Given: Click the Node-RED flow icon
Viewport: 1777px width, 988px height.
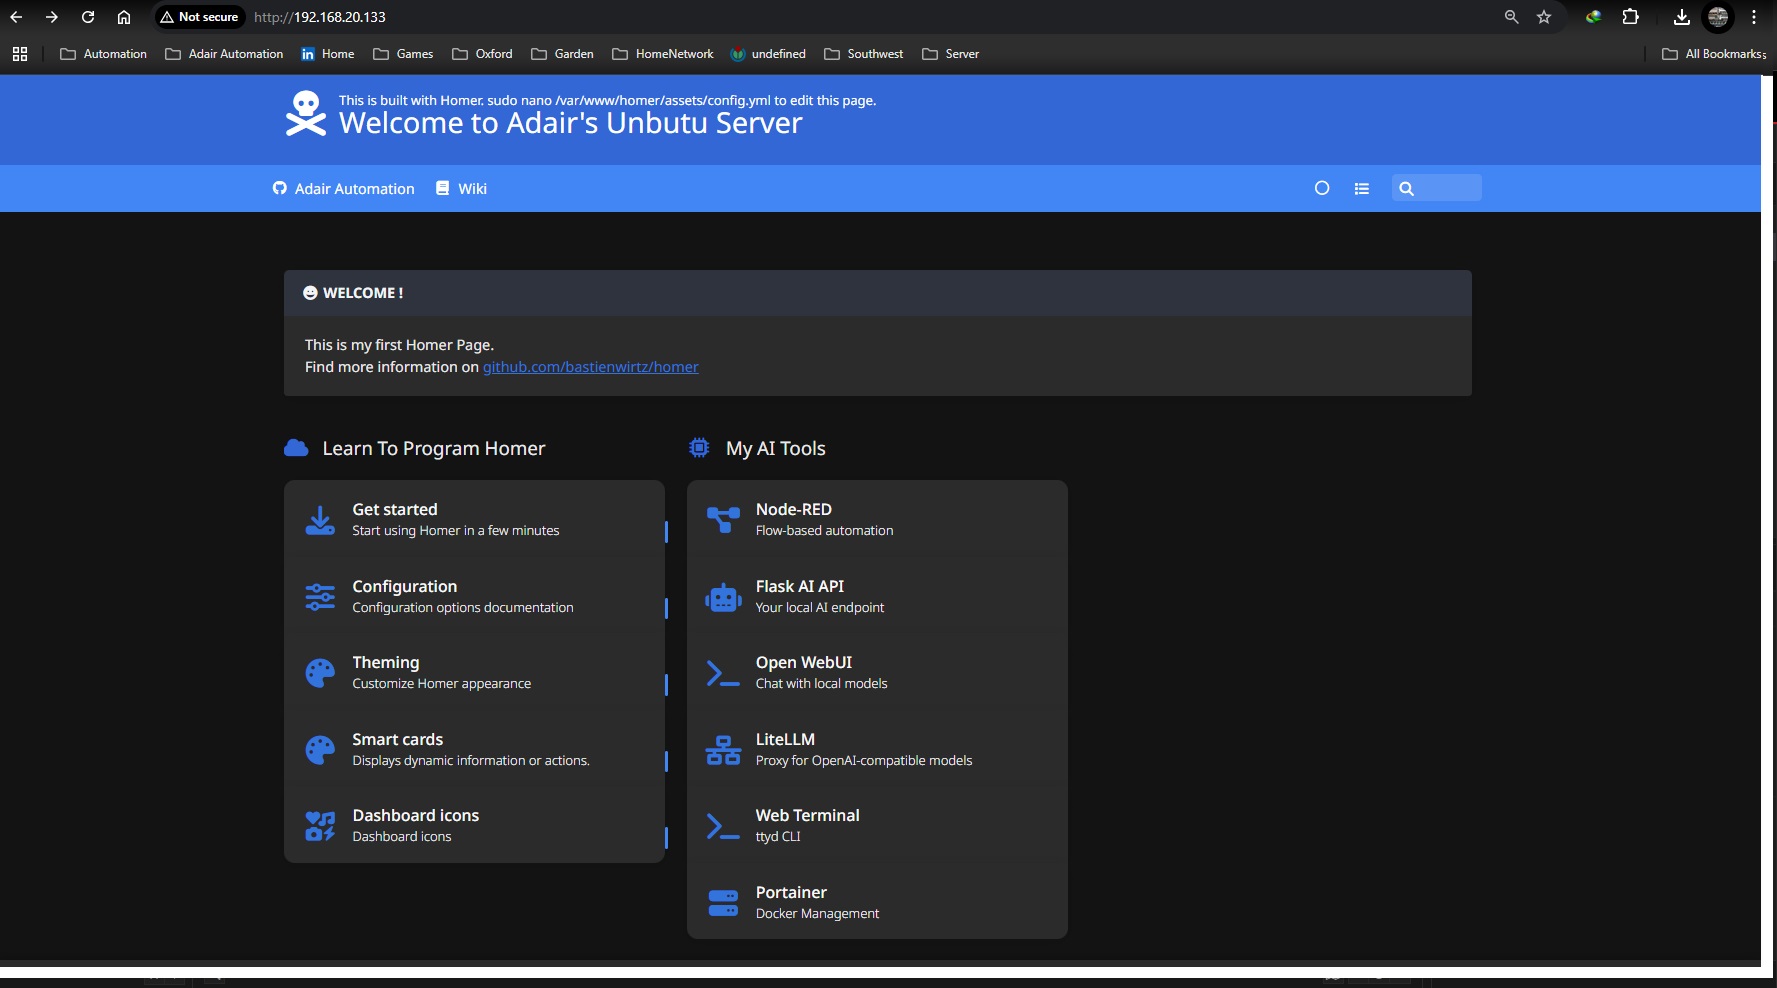Looking at the screenshot, I should pyautogui.click(x=722, y=519).
